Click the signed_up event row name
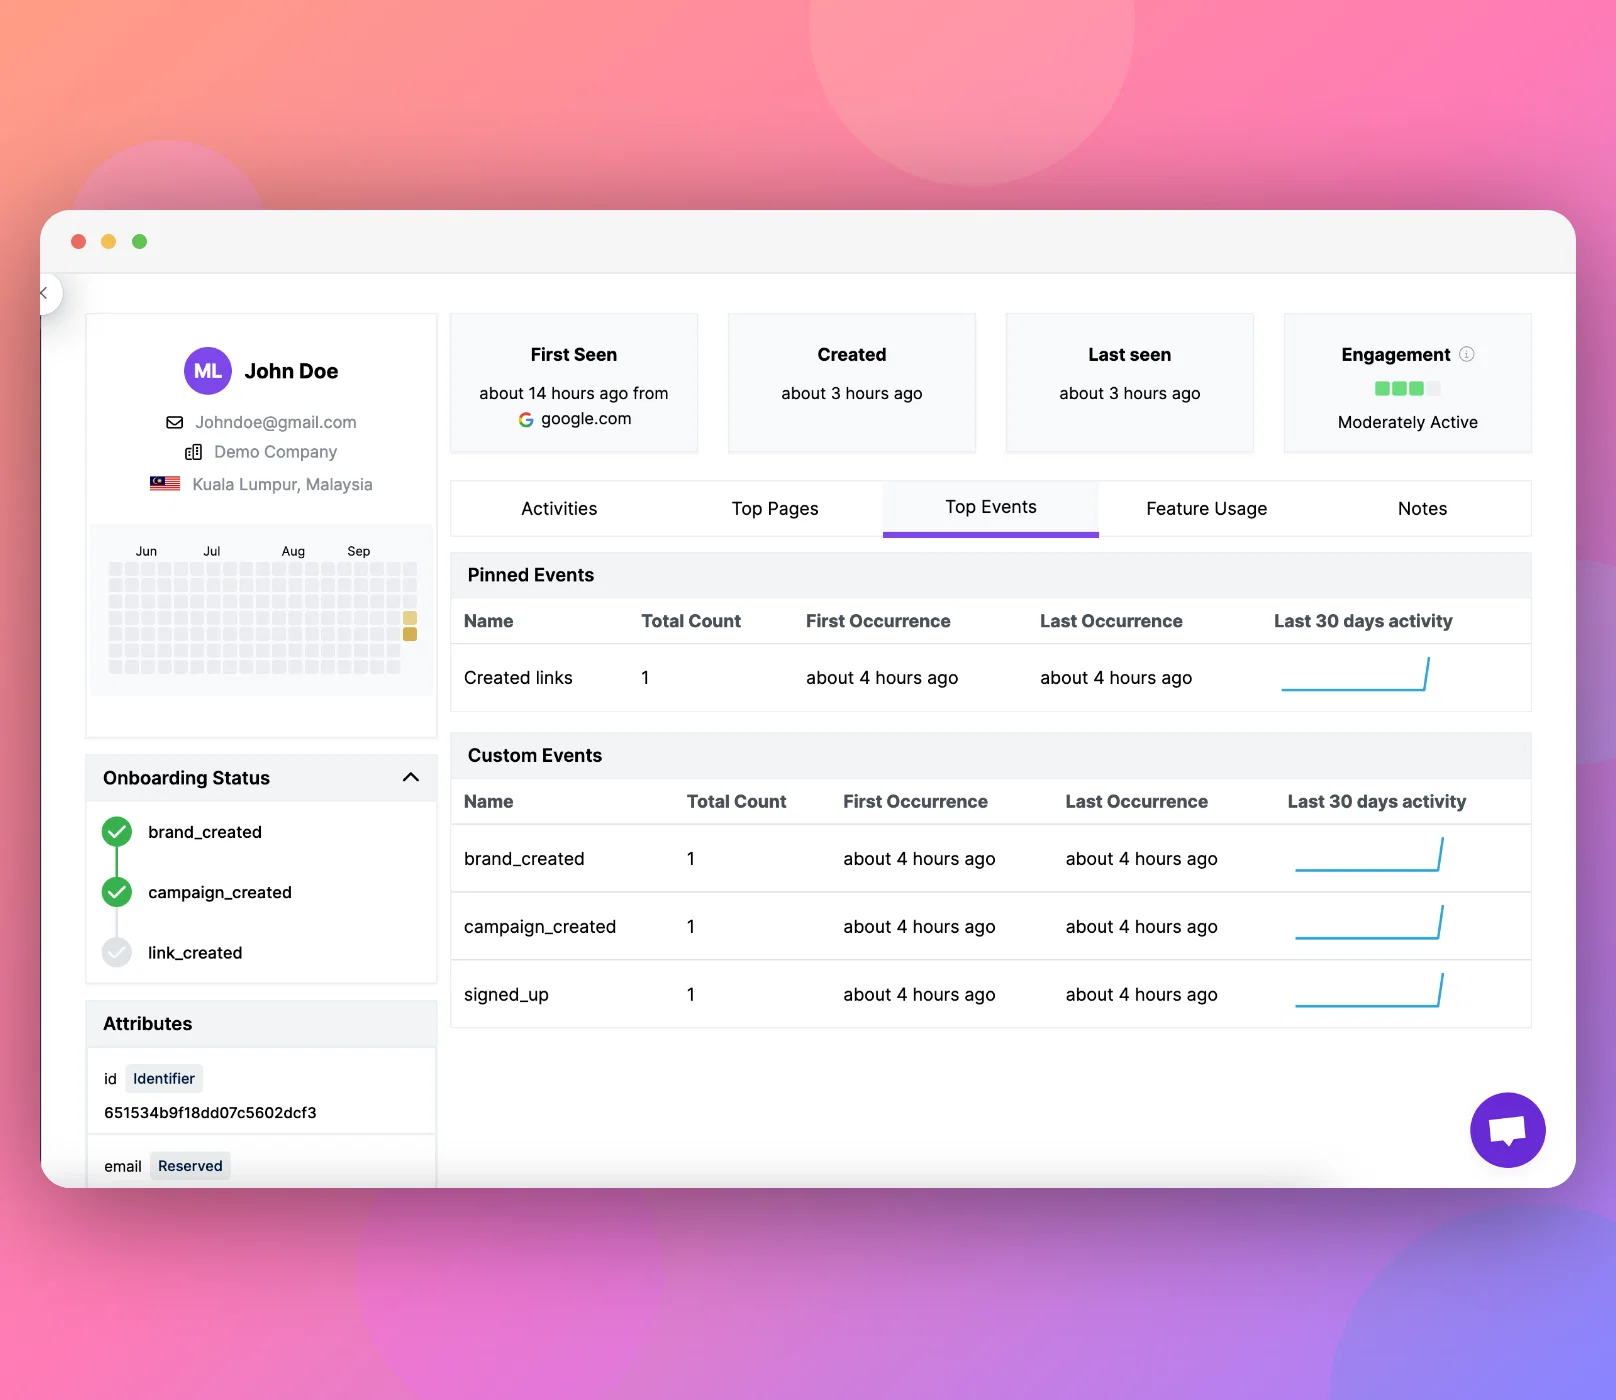Image resolution: width=1616 pixels, height=1400 pixels. pos(506,995)
